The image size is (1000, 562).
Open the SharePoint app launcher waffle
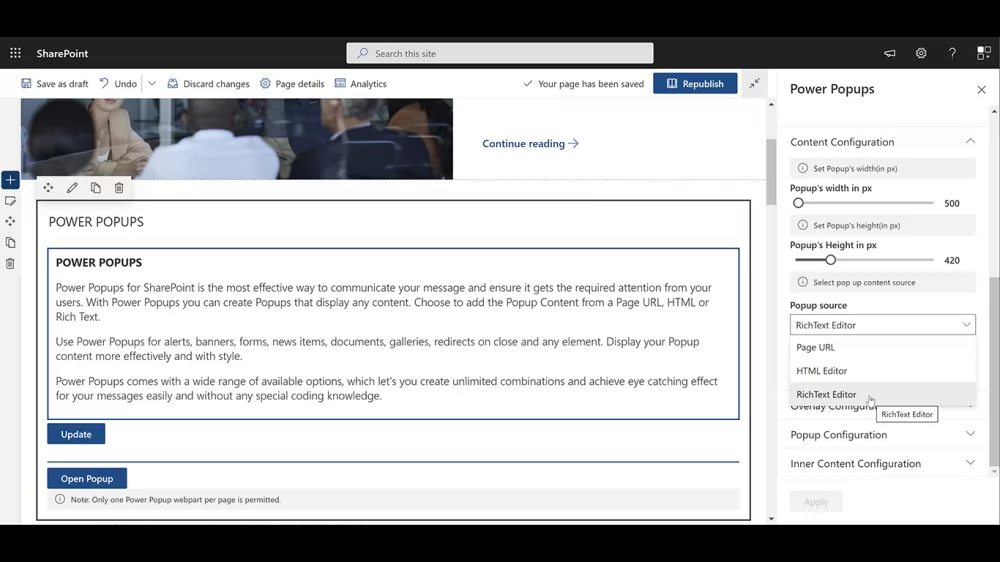click(15, 54)
